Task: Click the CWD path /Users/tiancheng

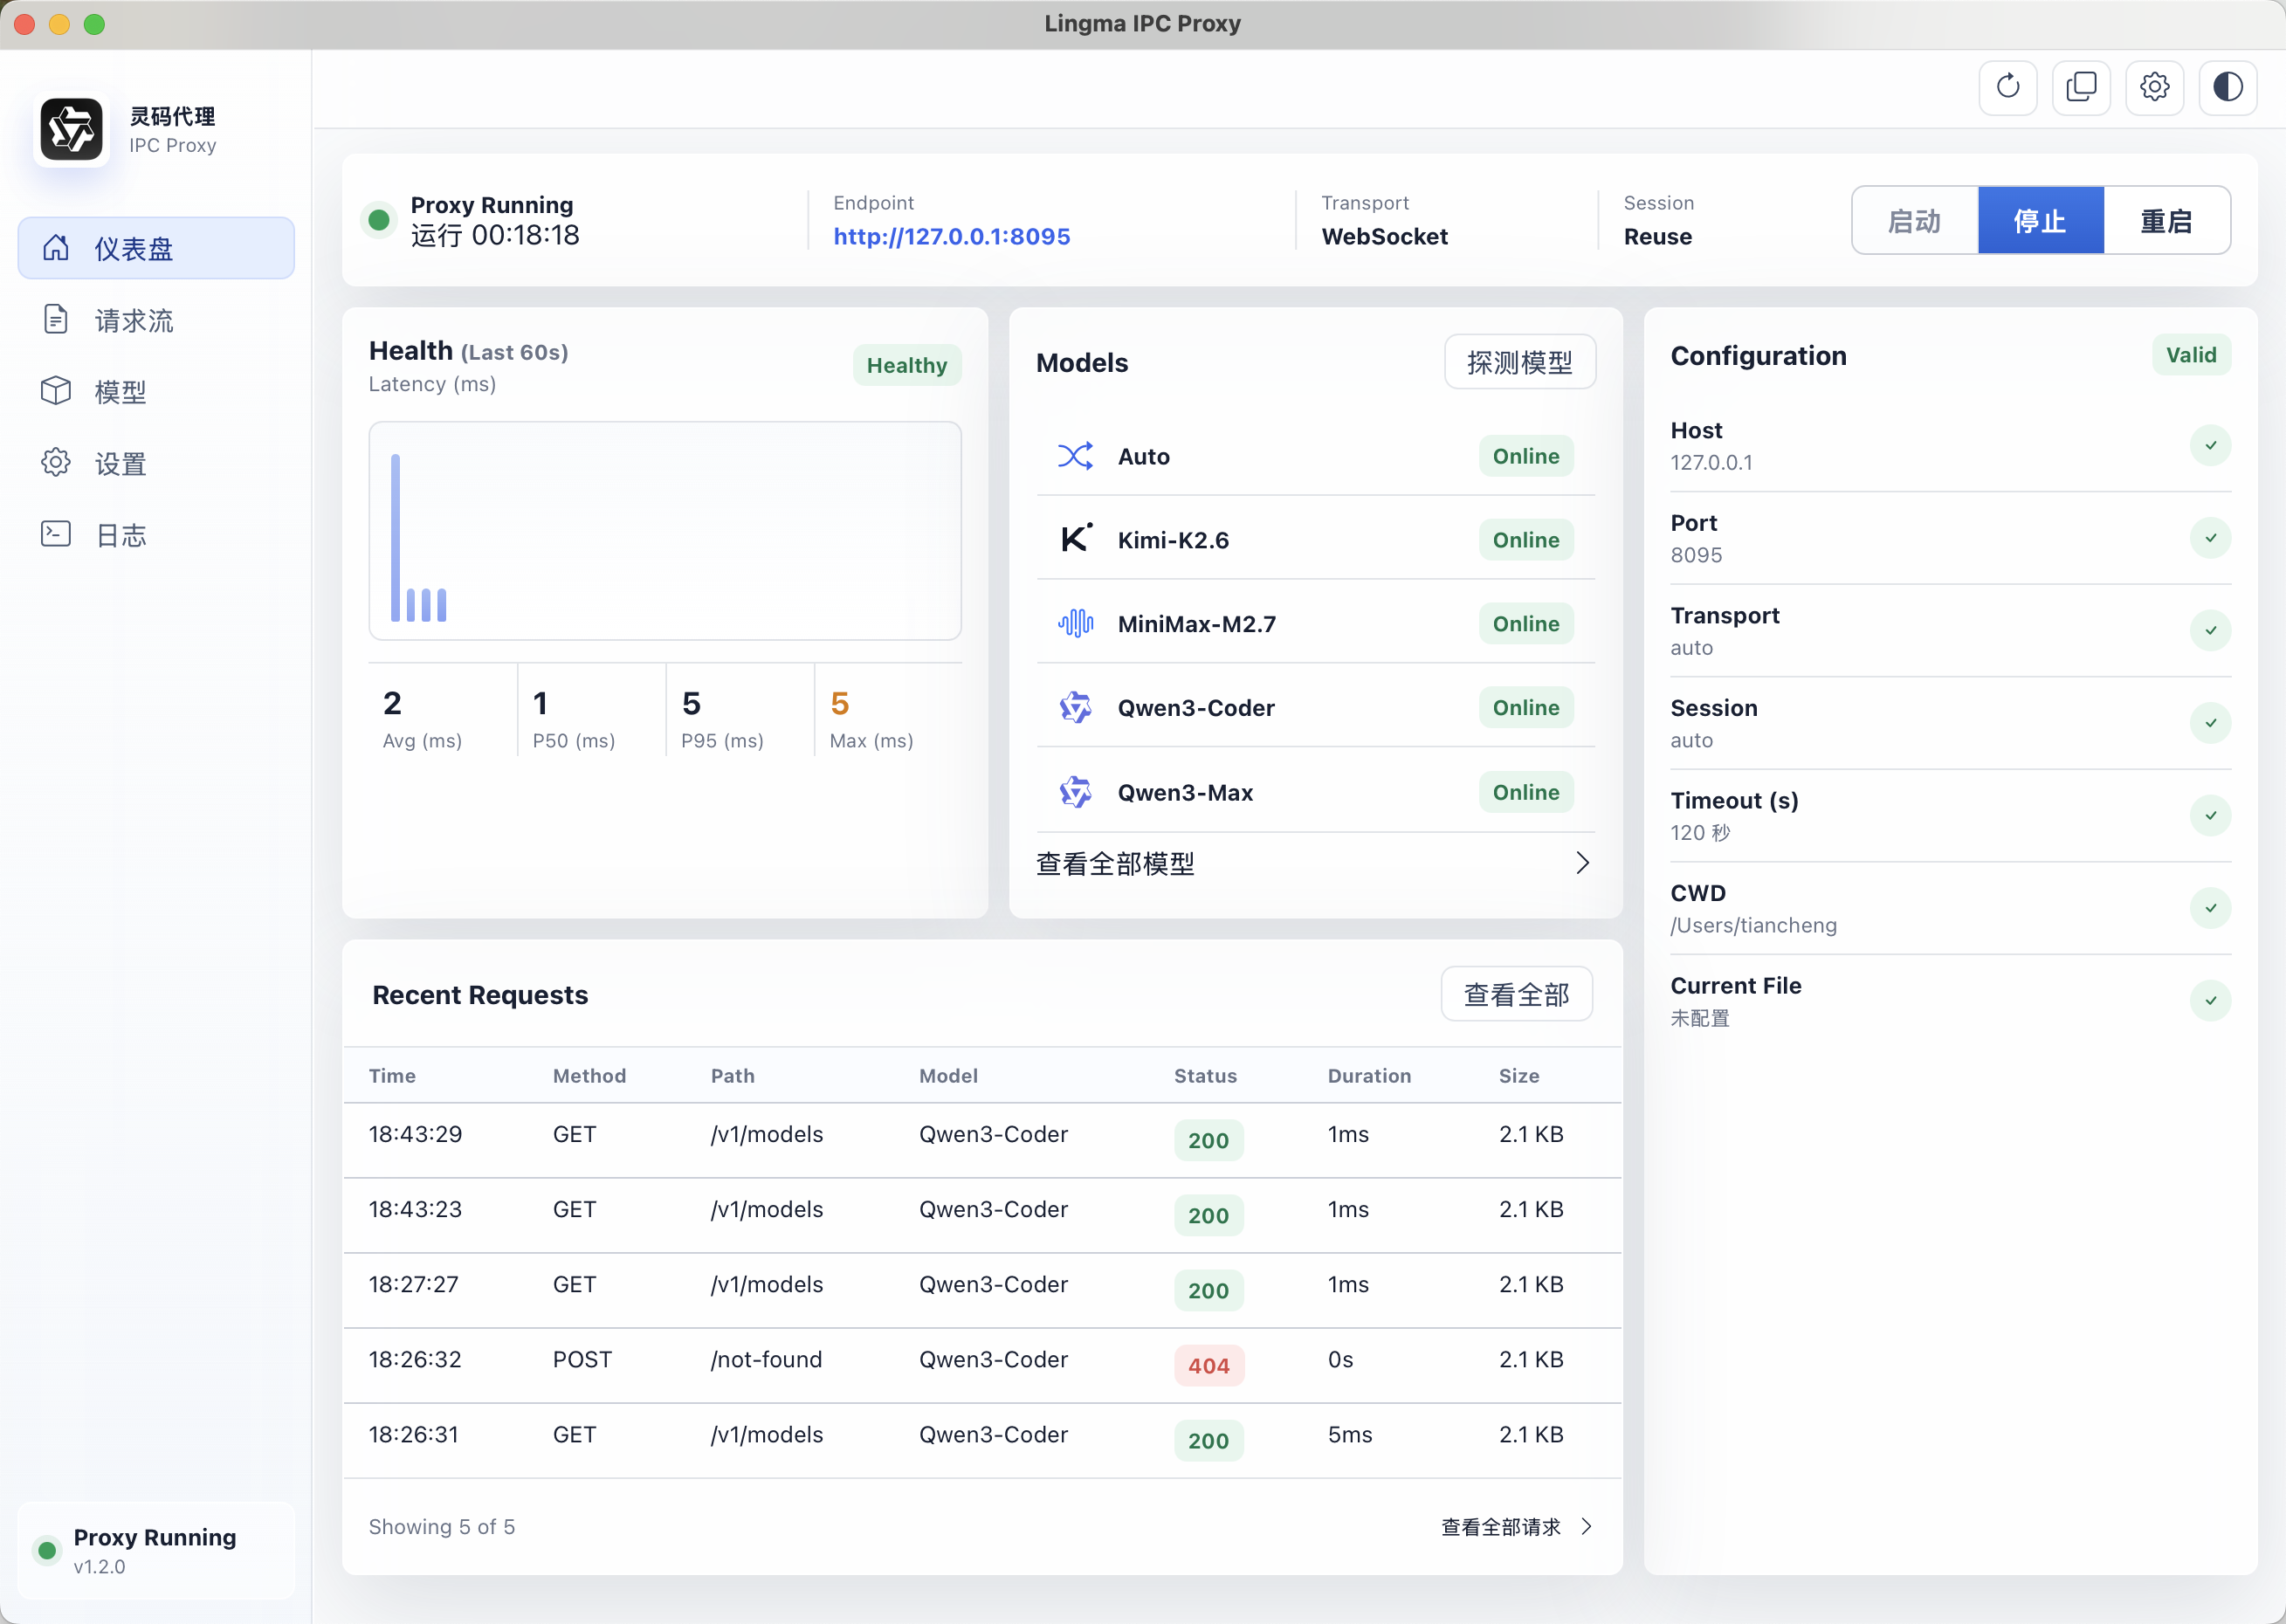Action: 1753,925
